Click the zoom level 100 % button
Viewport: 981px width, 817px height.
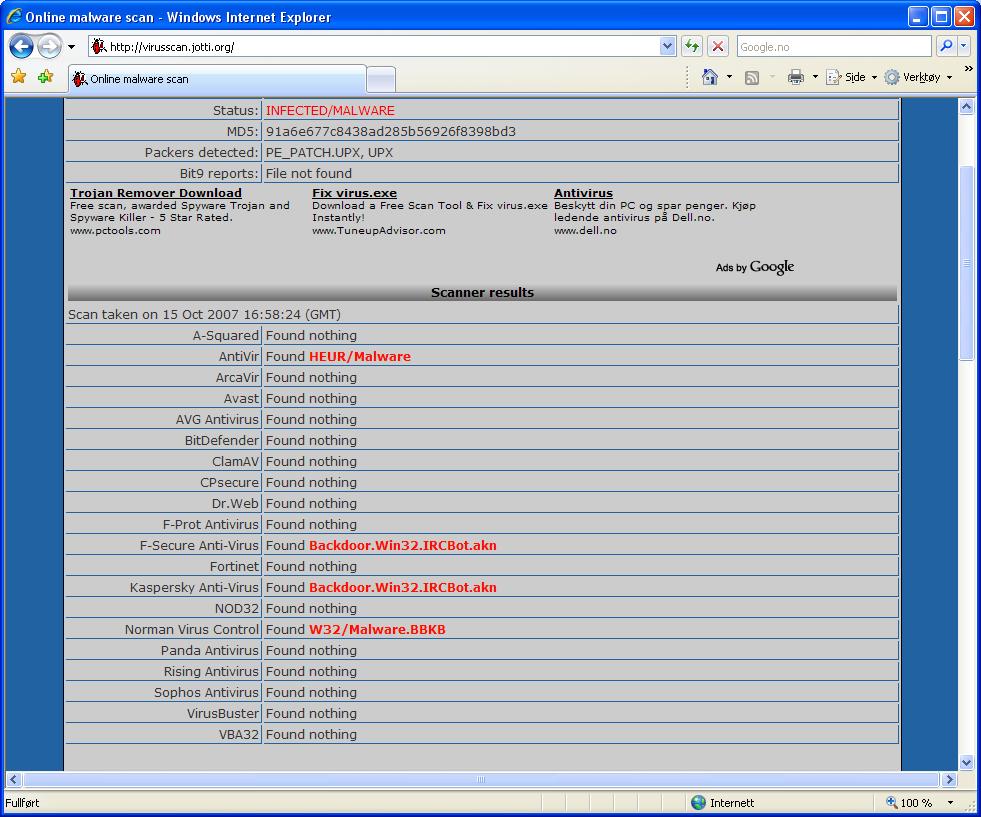908,803
